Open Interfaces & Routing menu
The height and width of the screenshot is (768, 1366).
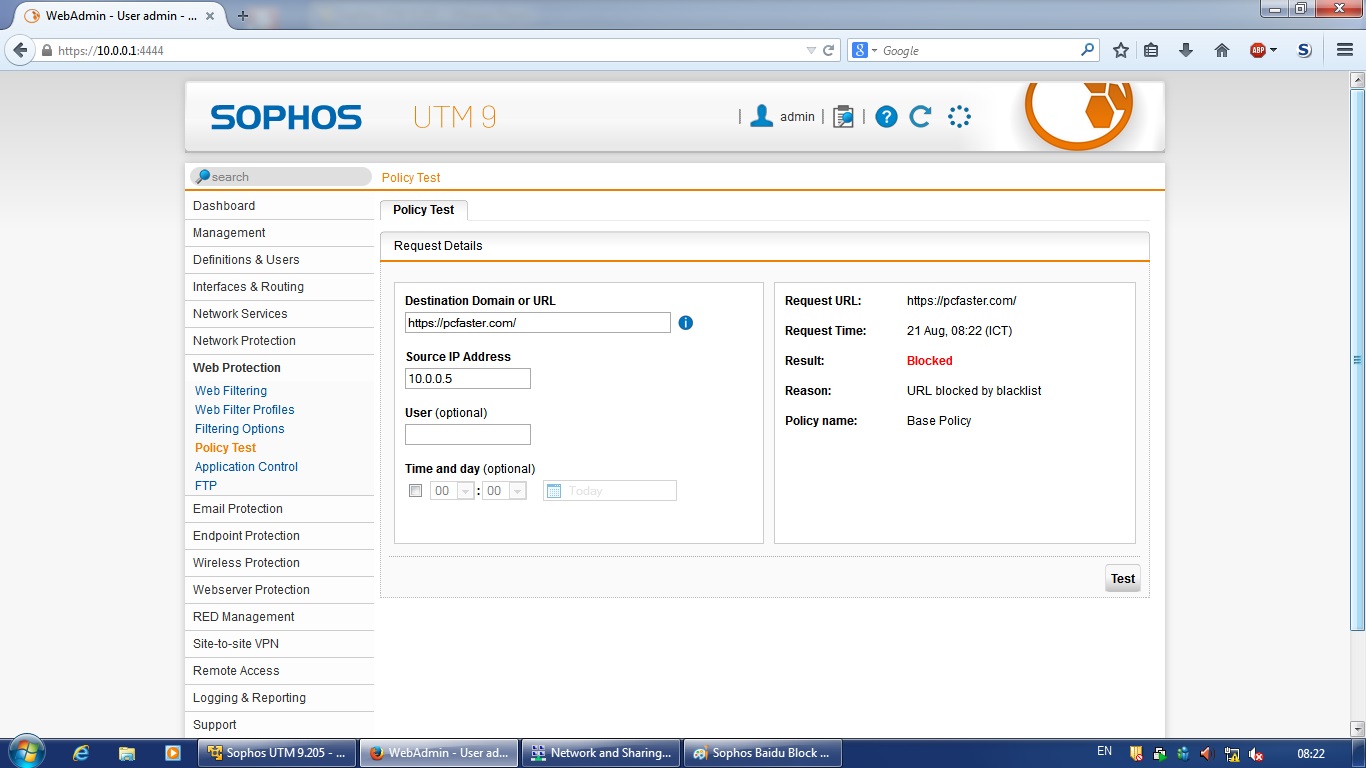(x=279, y=287)
